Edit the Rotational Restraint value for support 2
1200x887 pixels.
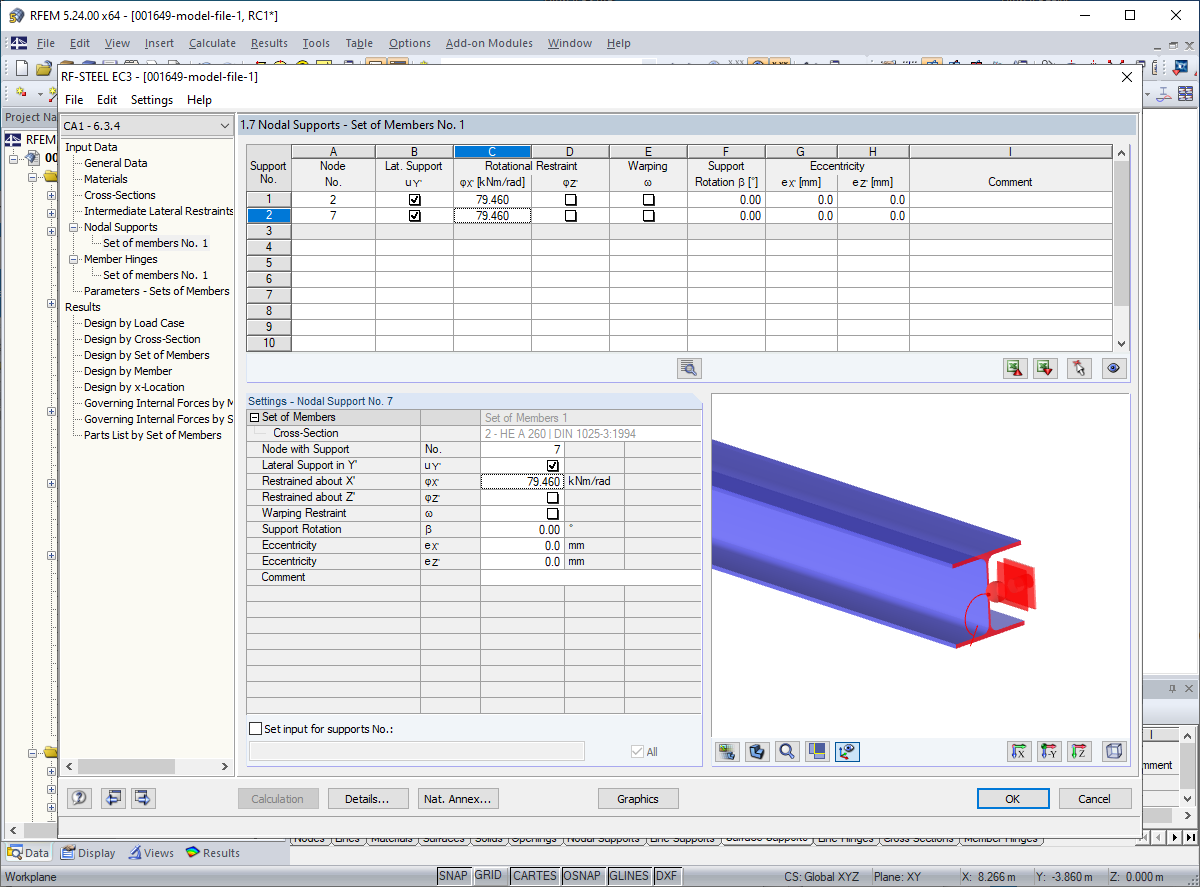click(x=492, y=215)
